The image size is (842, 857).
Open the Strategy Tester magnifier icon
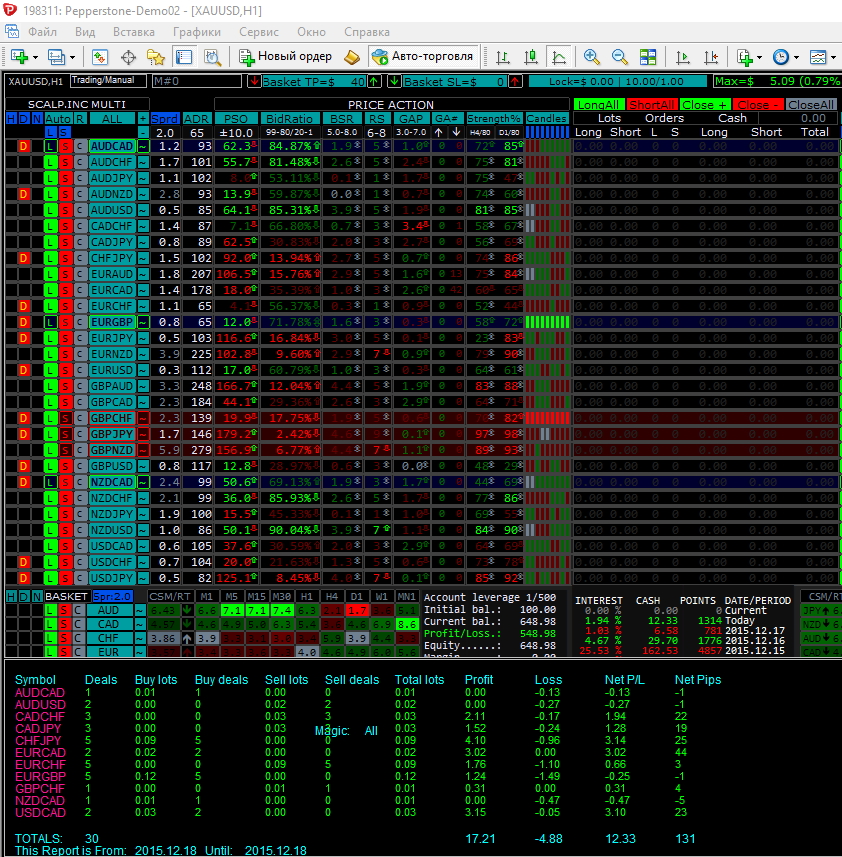coord(212,57)
